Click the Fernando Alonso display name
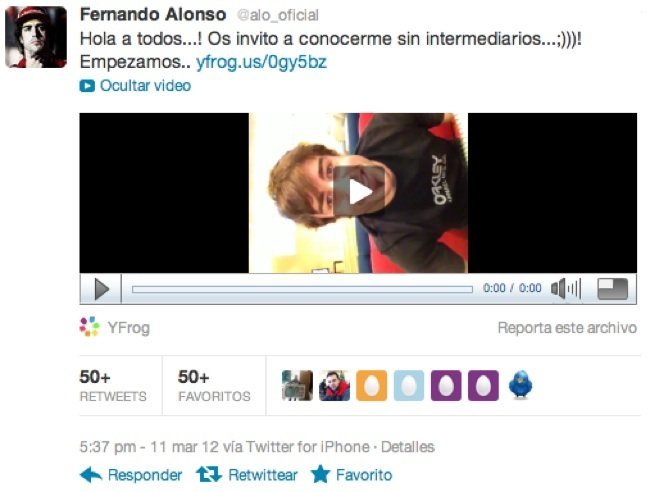Screen dimensions: 650x492 point(153,15)
